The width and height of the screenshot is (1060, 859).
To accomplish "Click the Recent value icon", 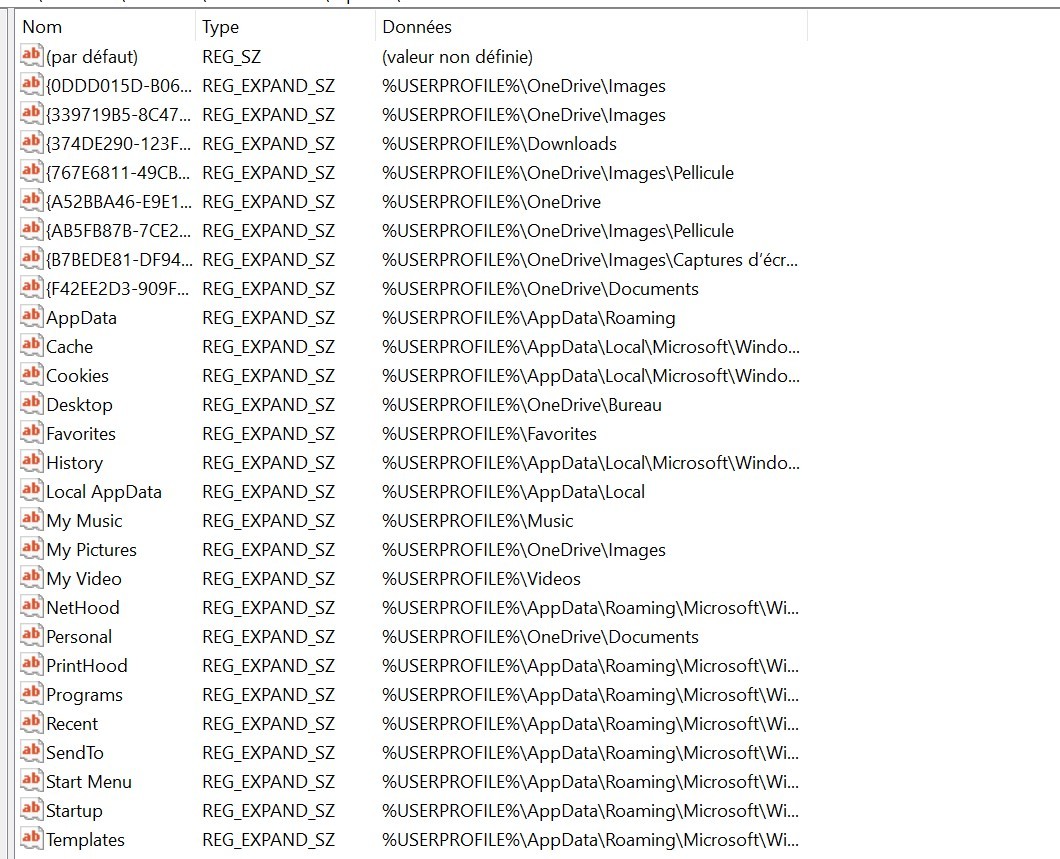I will 32,724.
